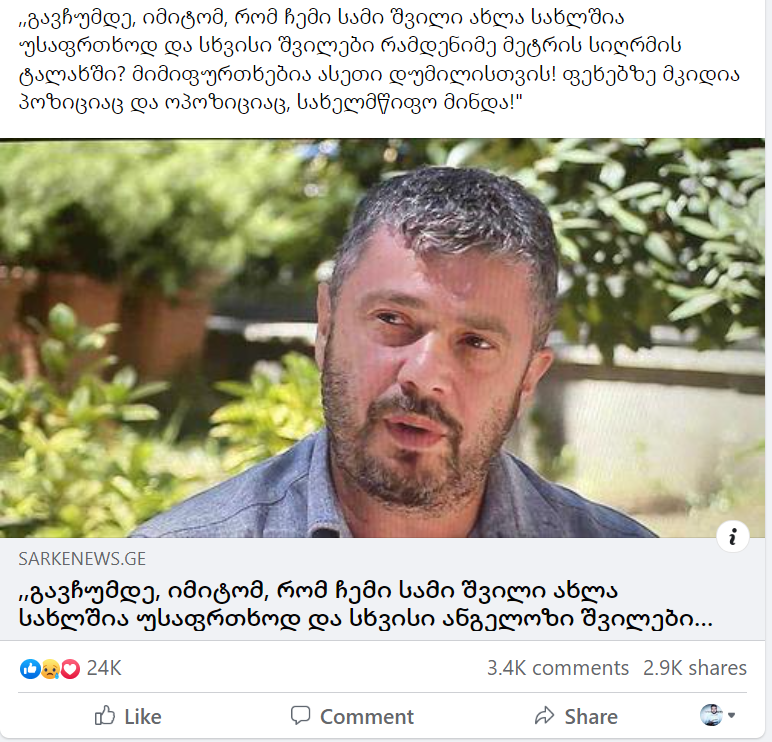View the 2.9K shares list
Screen dimensions: 772x742
pyautogui.click(x=695, y=668)
